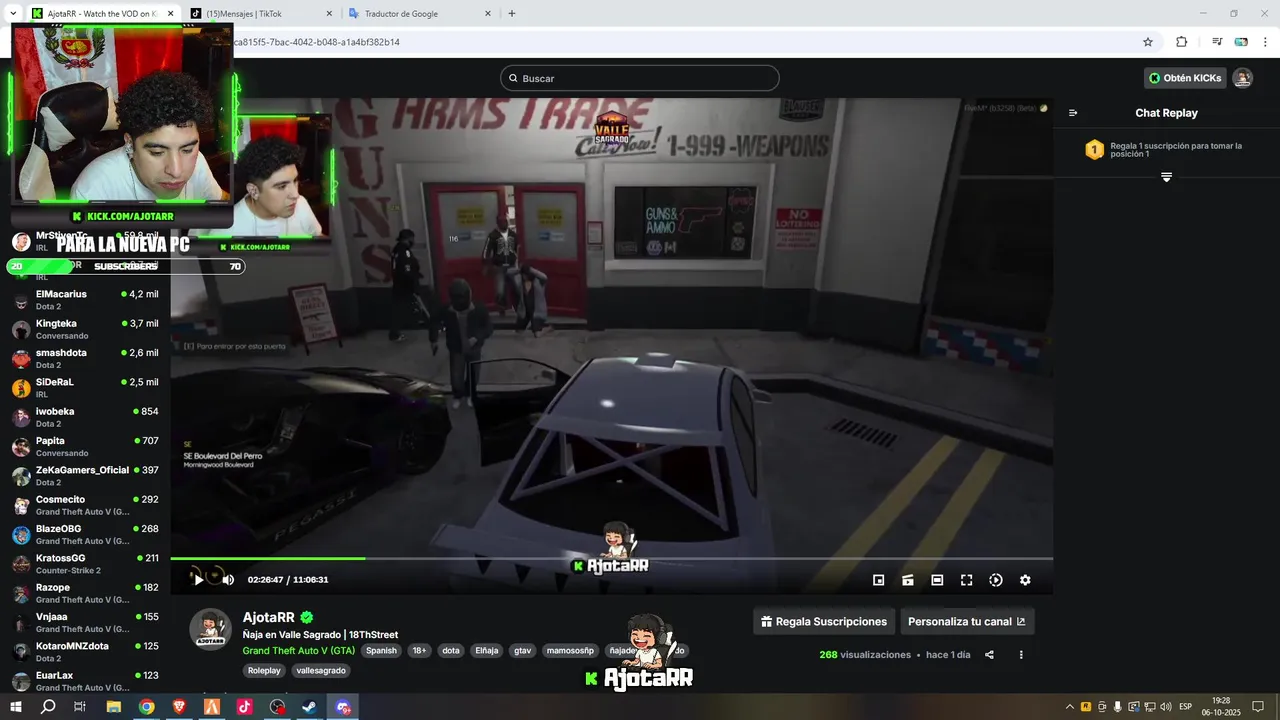Open the Windows Start menu
Viewport: 1280px width, 720px height.
click(16, 707)
